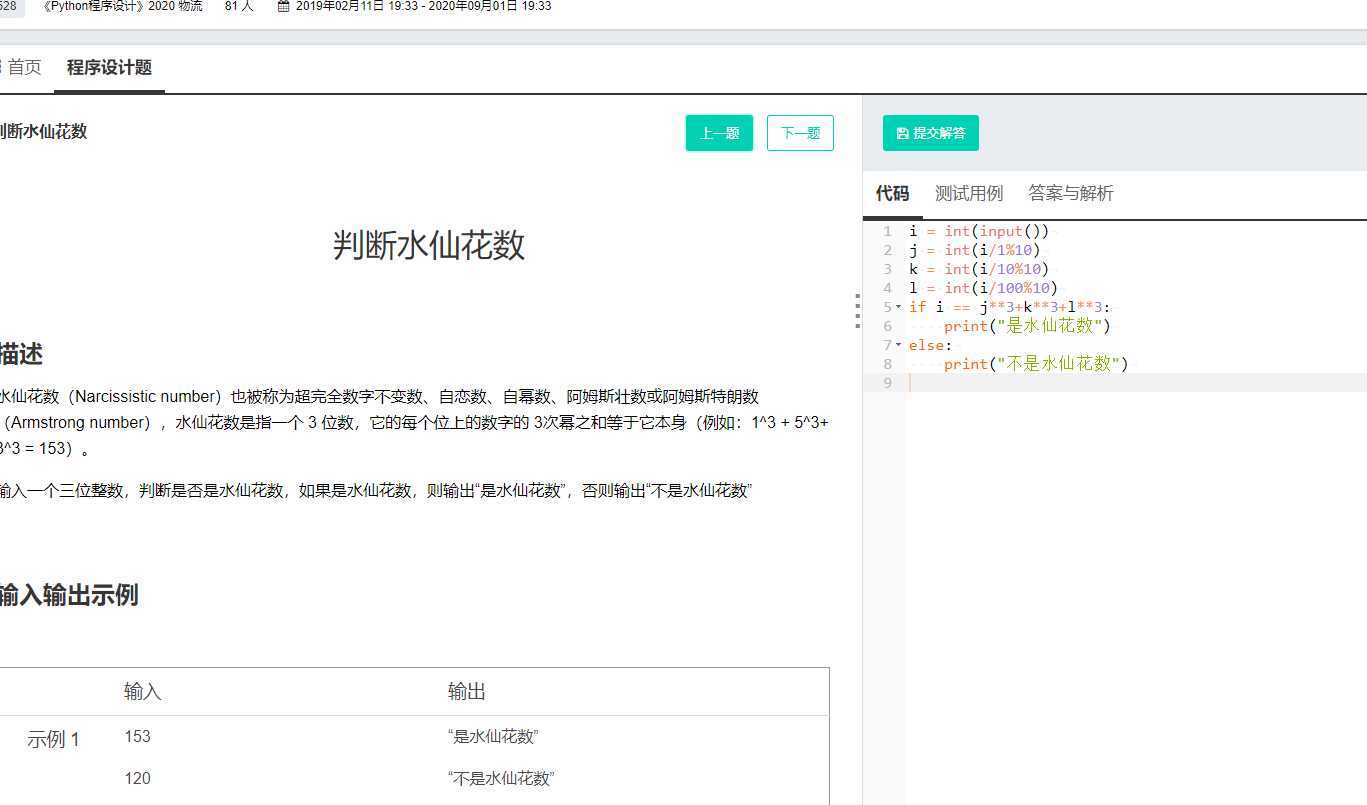The height and width of the screenshot is (805, 1367).
Task: Open the 答案与解析 tab
Action: tap(1070, 193)
